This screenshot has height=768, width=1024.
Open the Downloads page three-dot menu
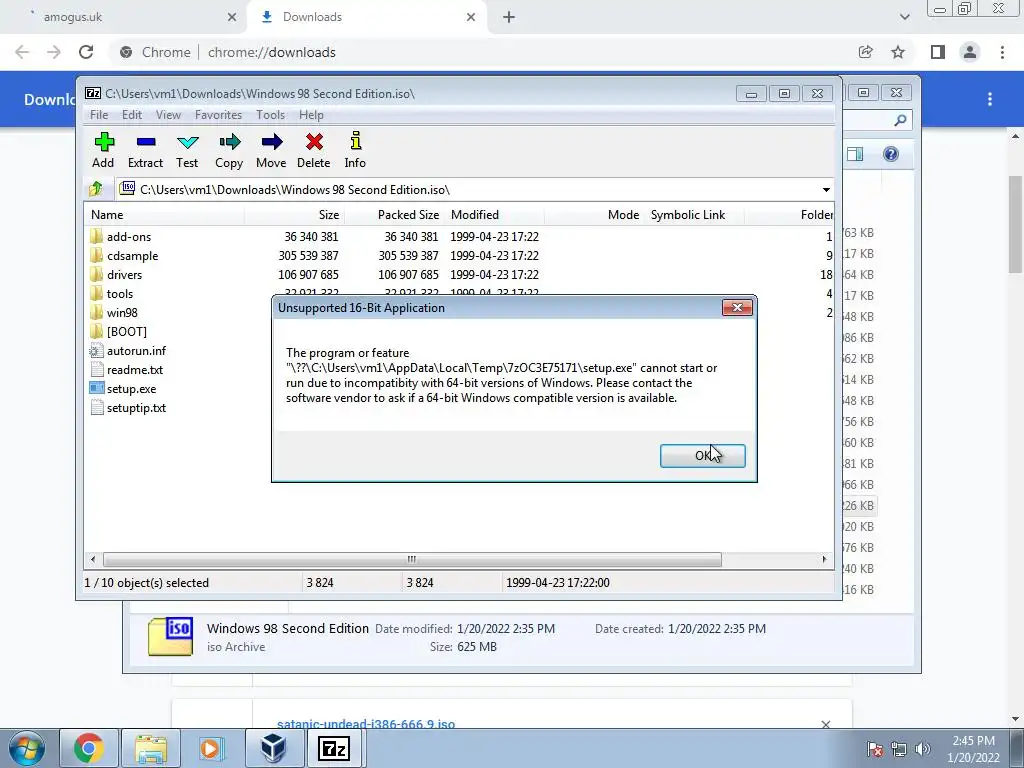tap(990, 99)
